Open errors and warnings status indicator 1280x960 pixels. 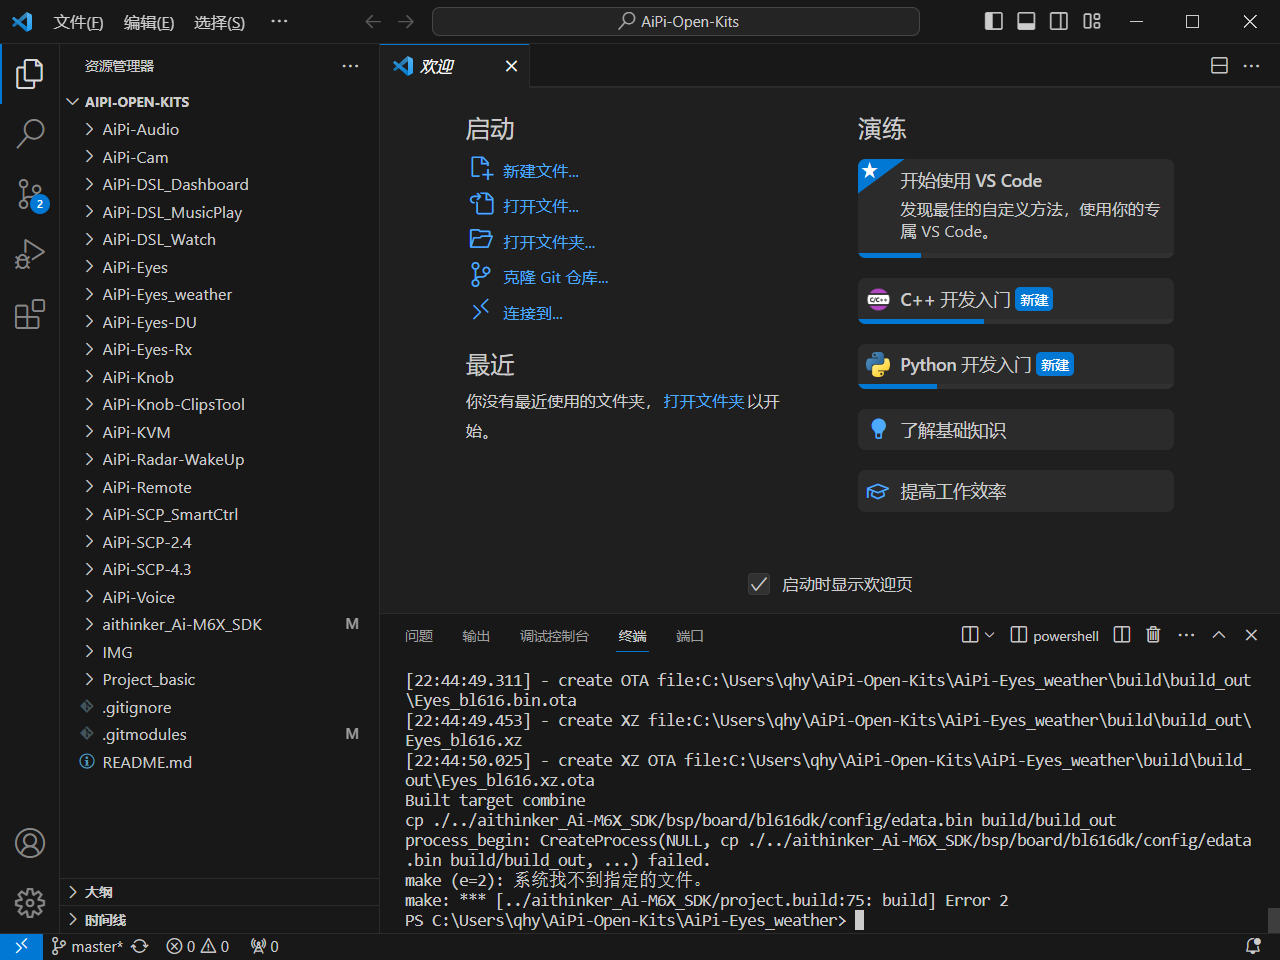(198, 946)
